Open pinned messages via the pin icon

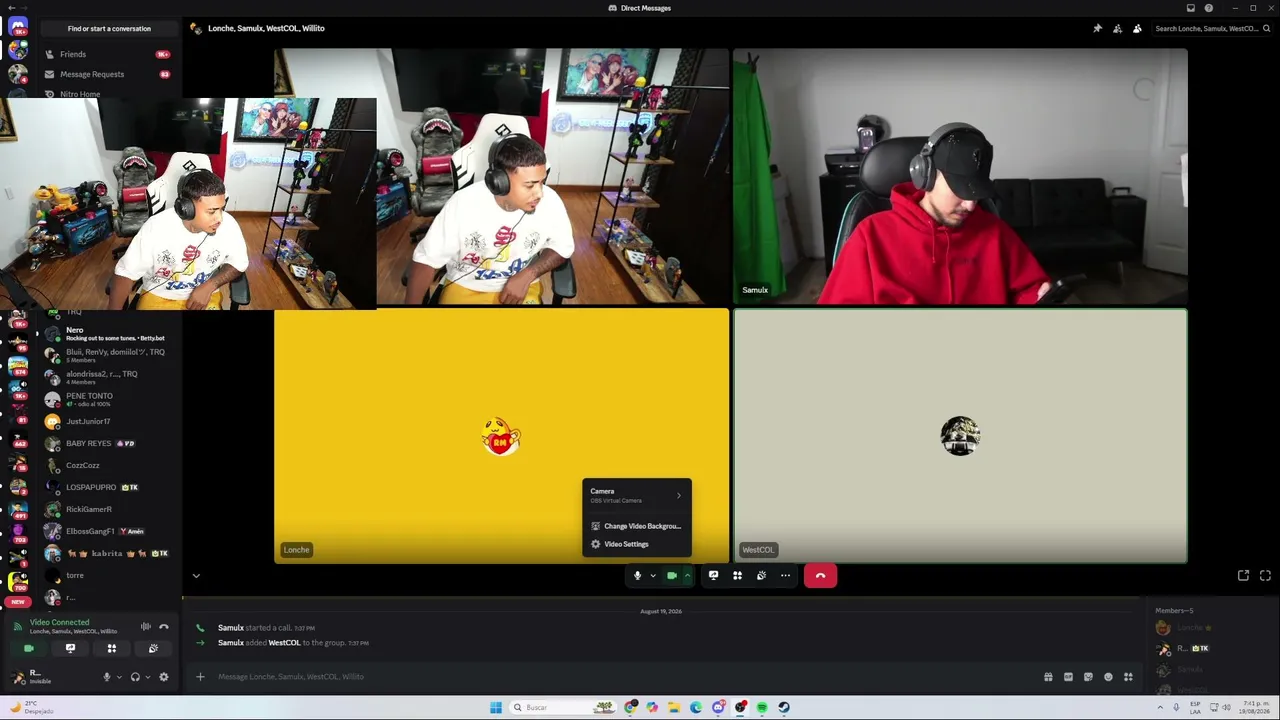(x=1097, y=28)
